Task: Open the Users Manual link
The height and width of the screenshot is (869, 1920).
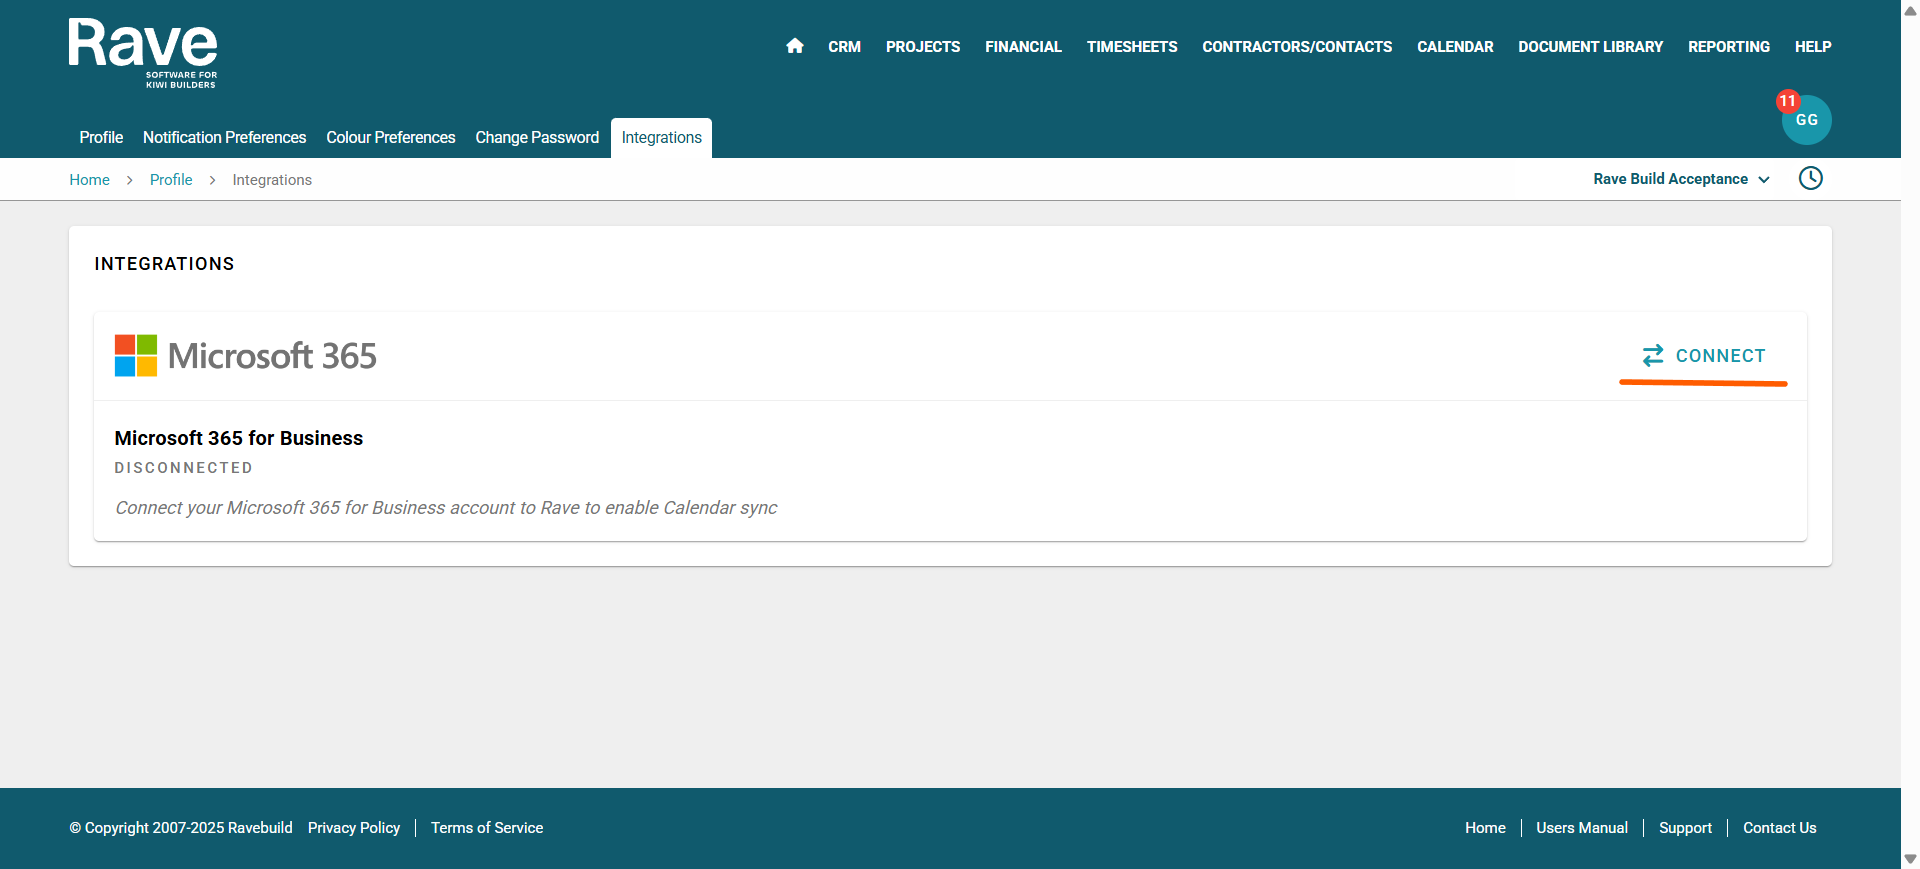Action: [x=1582, y=828]
